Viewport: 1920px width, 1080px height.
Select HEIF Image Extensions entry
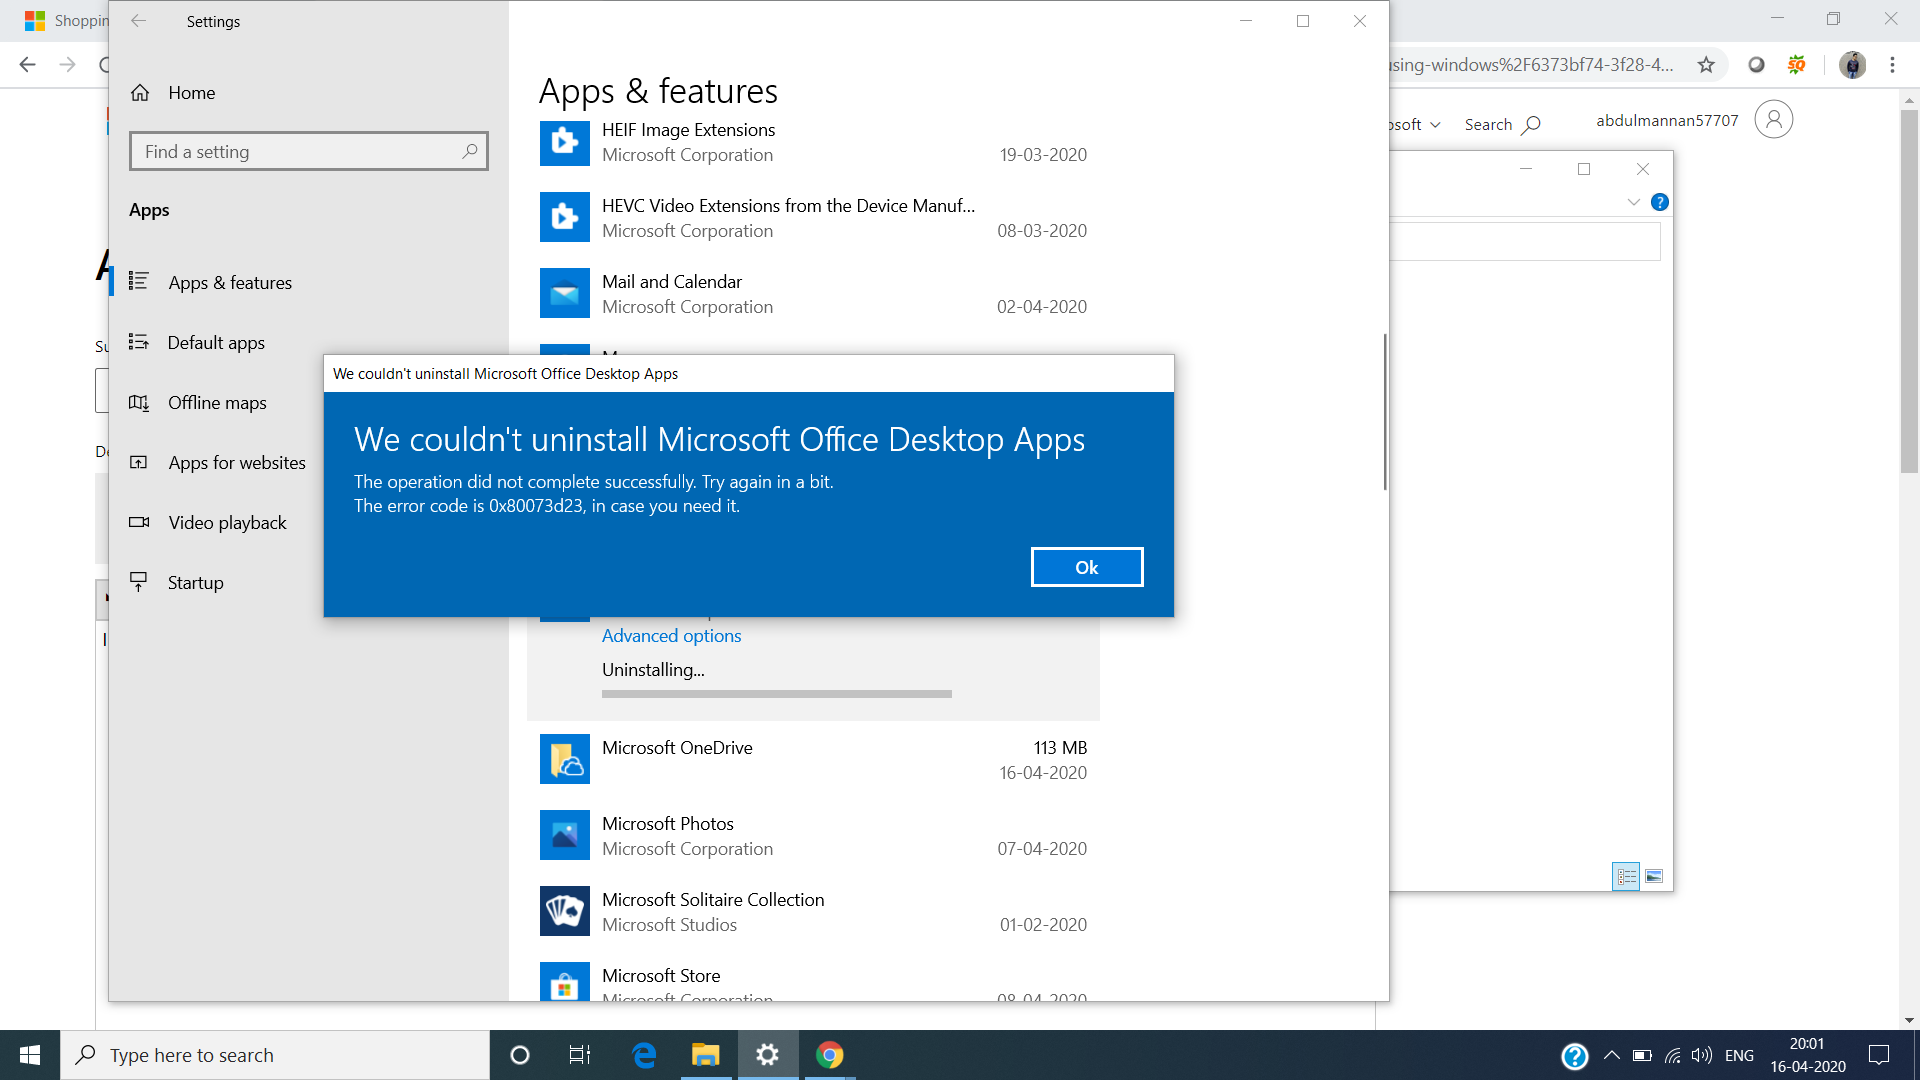click(813, 142)
